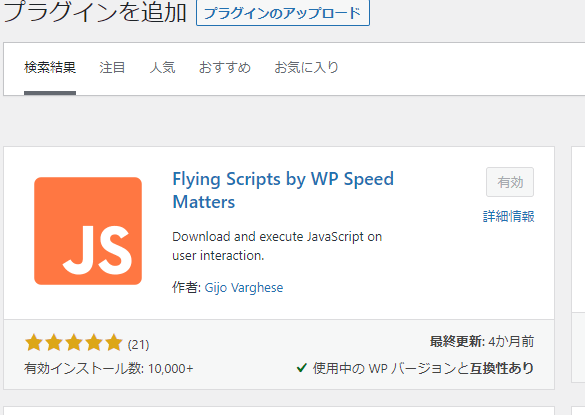Click the green compatibility checkmark icon

coord(301,368)
